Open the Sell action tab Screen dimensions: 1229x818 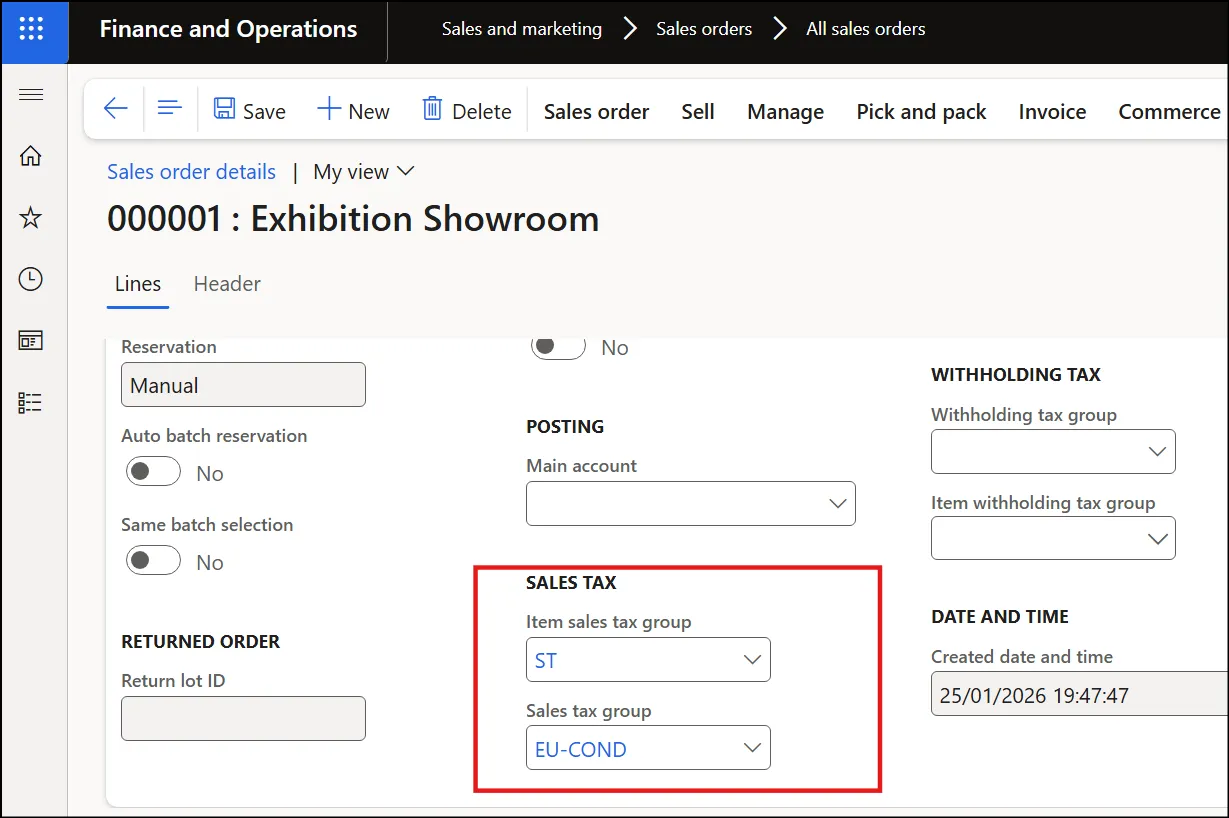click(x=698, y=112)
